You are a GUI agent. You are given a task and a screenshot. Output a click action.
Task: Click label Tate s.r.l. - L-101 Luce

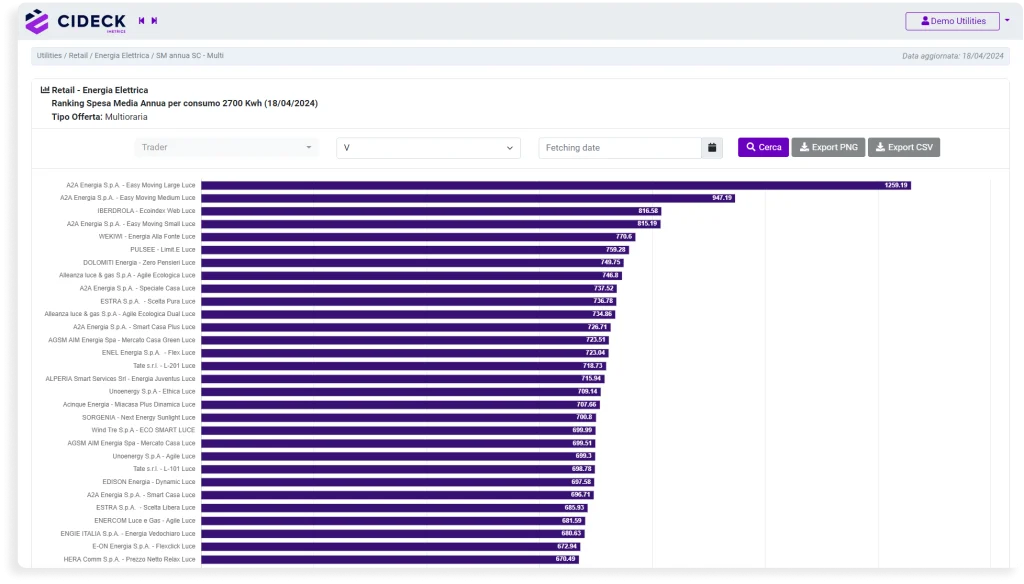pos(164,469)
